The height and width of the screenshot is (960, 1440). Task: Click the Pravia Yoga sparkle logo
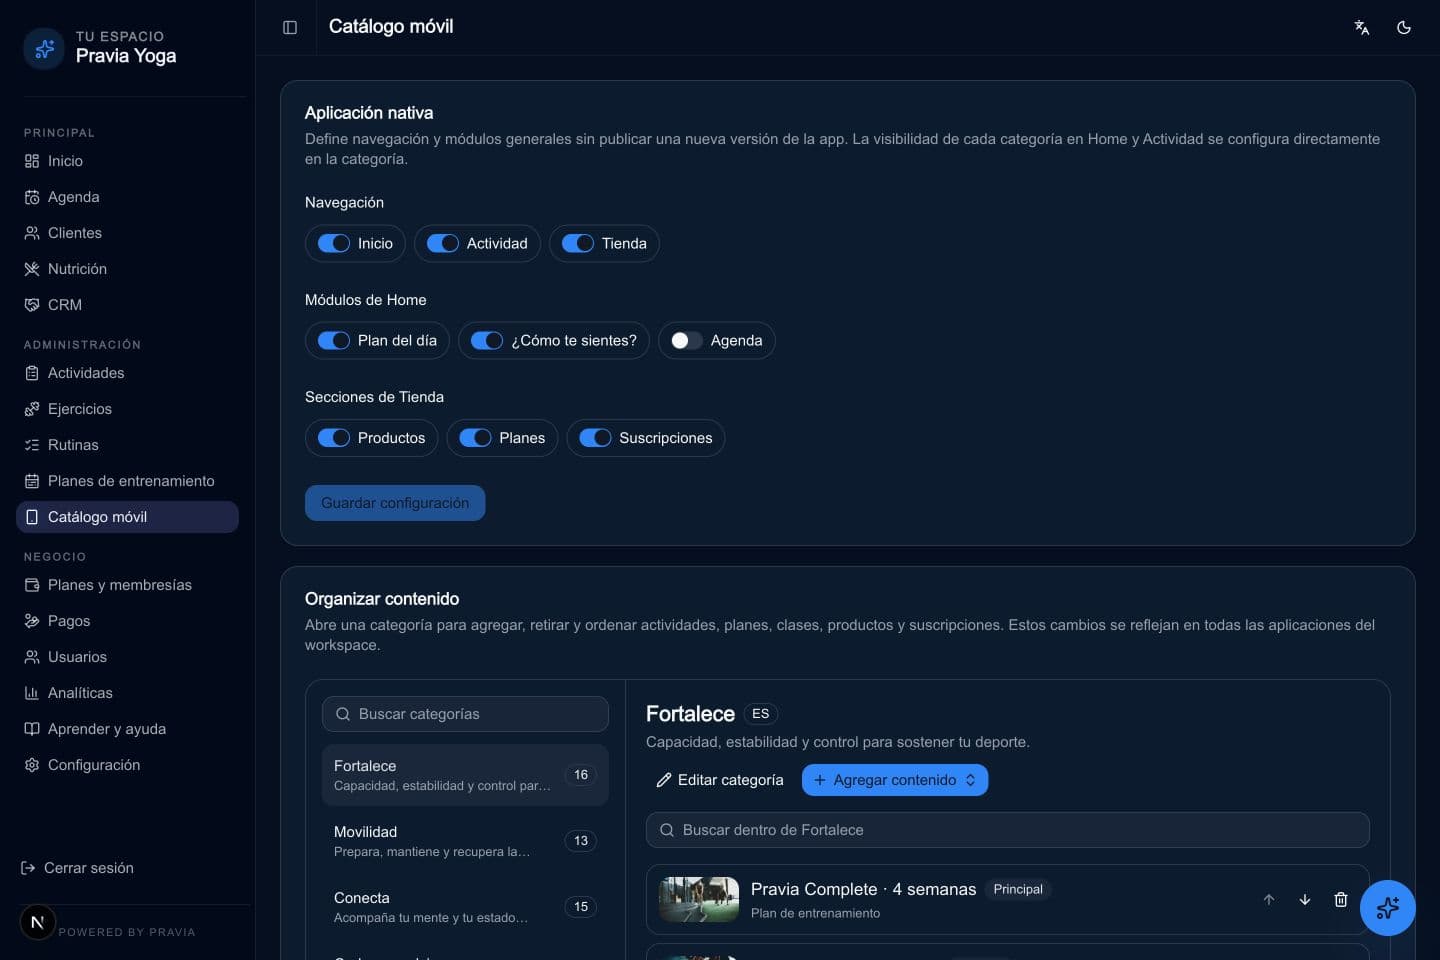click(x=44, y=48)
